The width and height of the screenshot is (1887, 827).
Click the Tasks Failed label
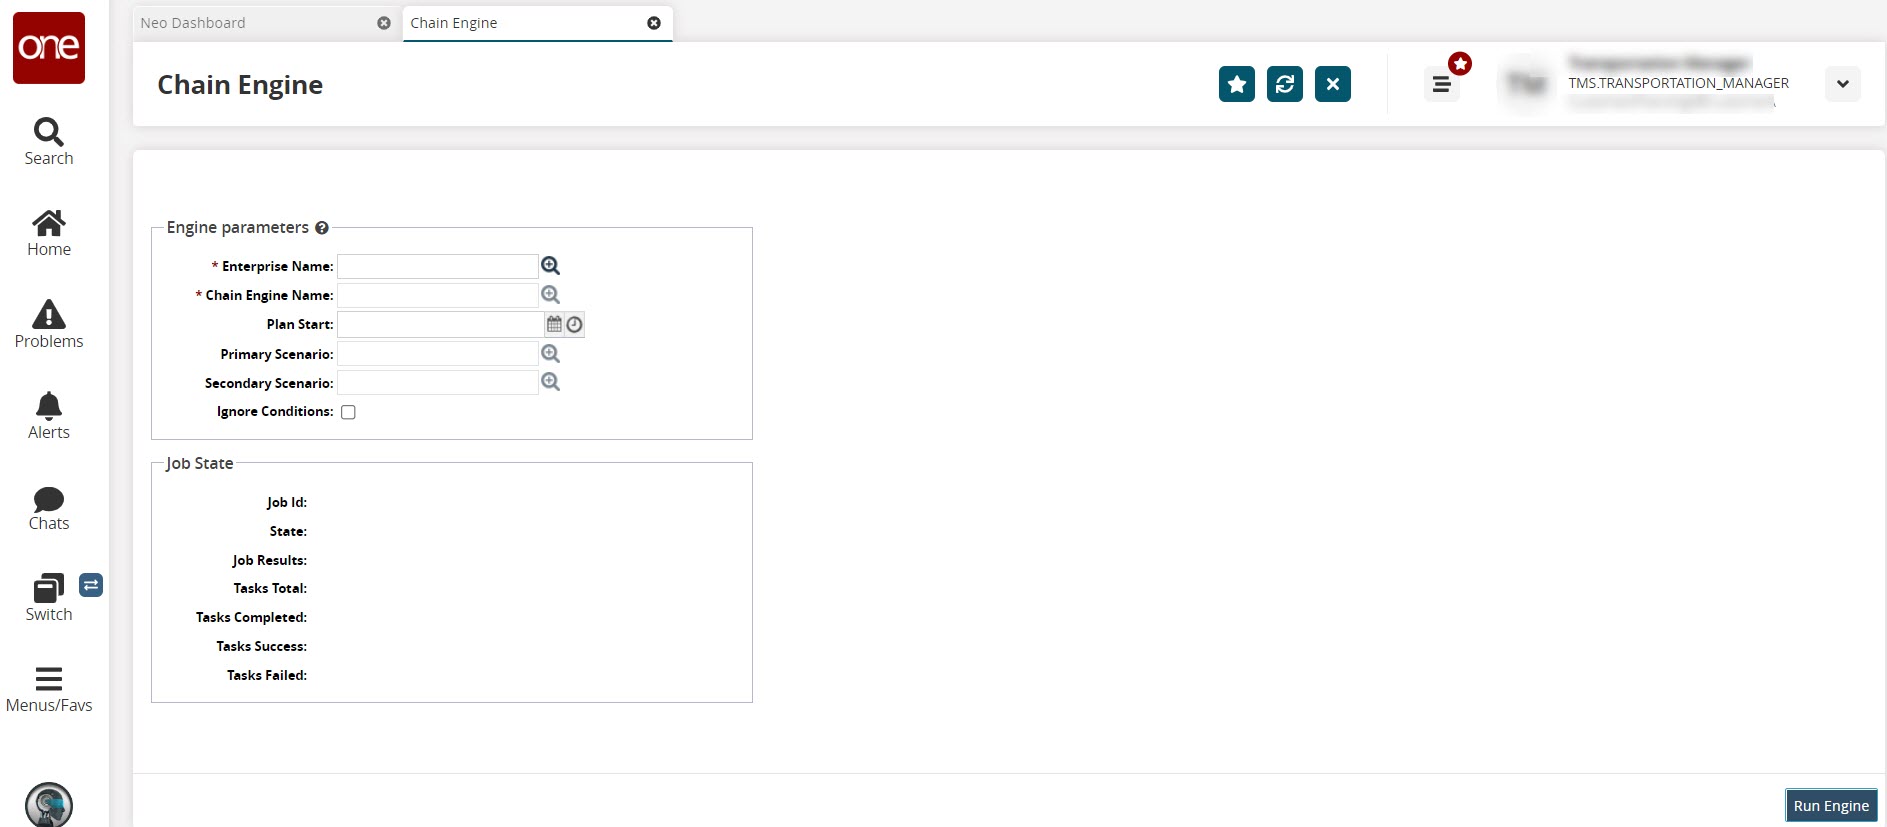point(267,676)
